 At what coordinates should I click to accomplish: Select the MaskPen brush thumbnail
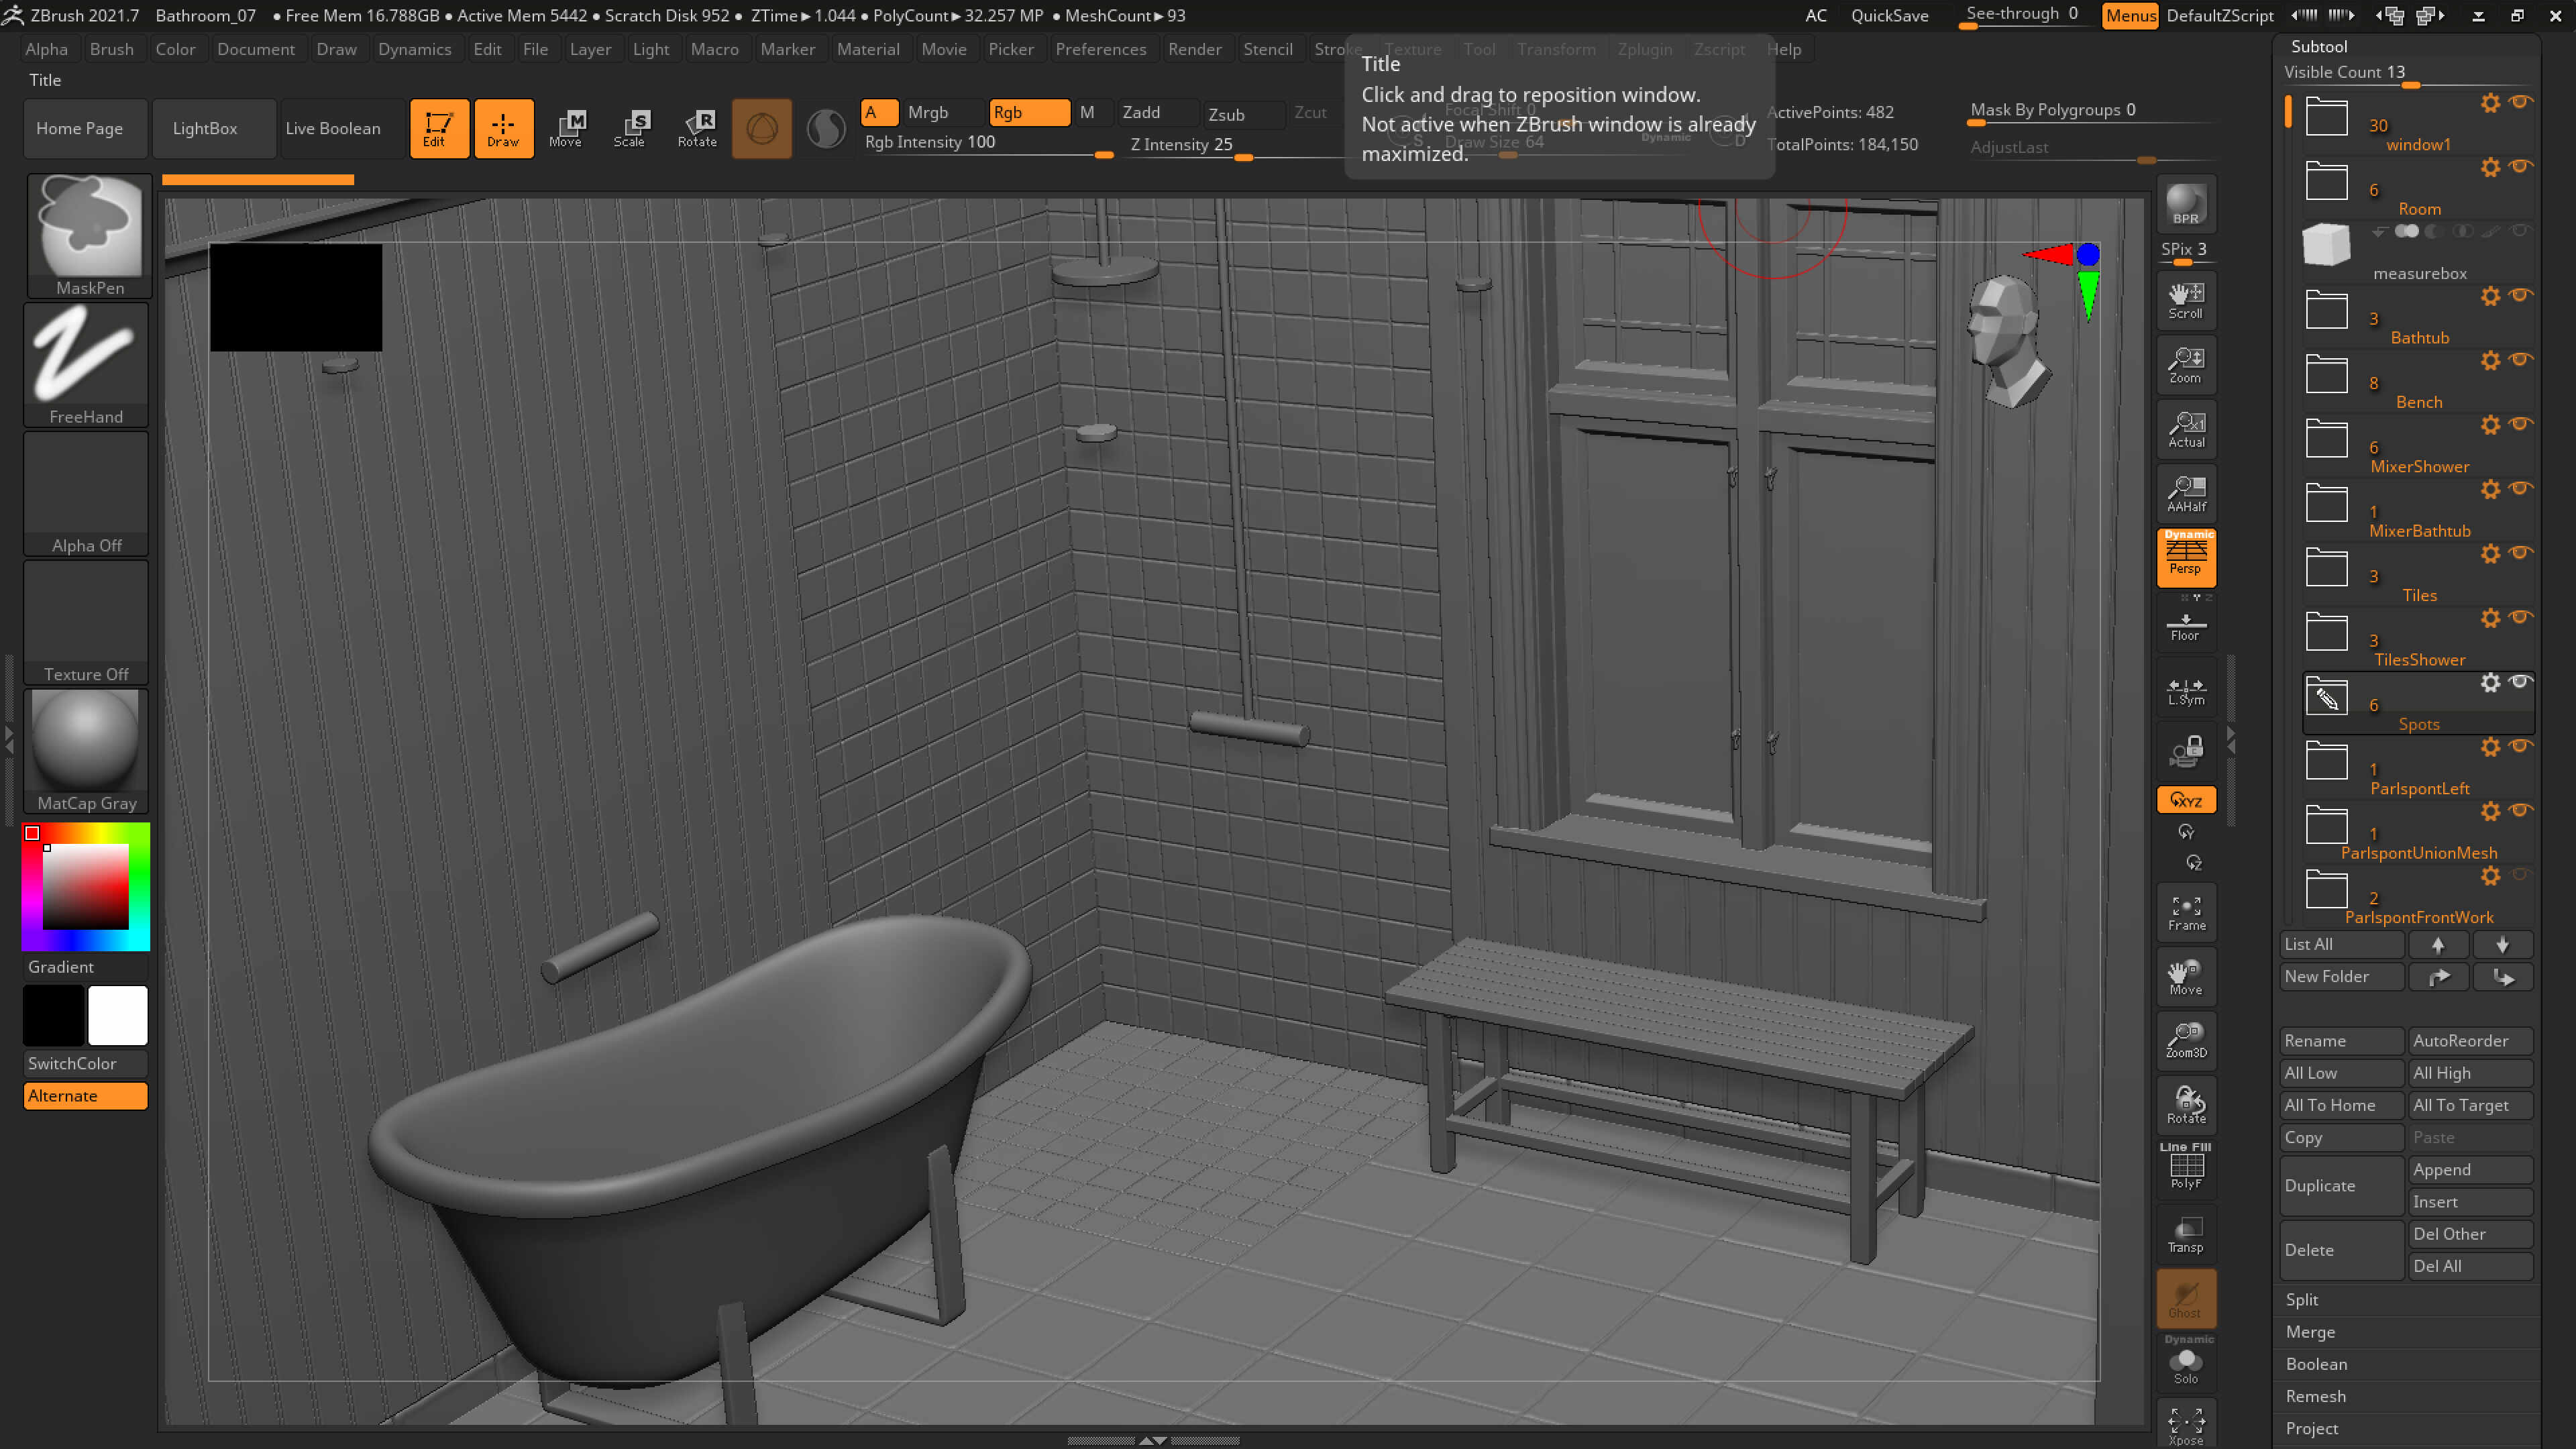point(89,235)
